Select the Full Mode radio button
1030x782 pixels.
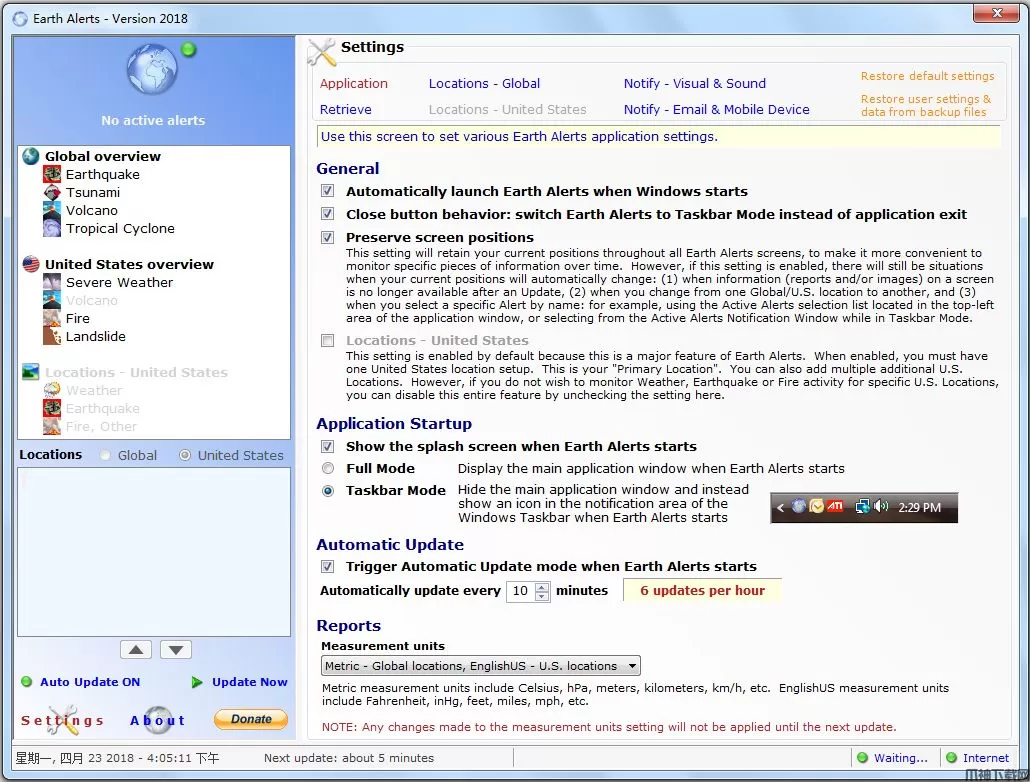tap(327, 468)
